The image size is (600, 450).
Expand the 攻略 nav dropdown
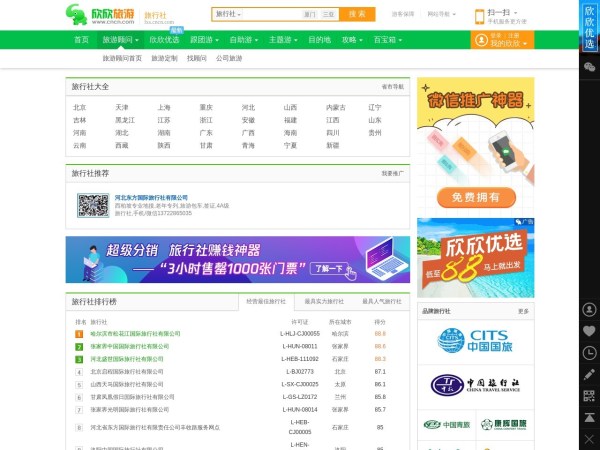pyautogui.click(x=352, y=40)
